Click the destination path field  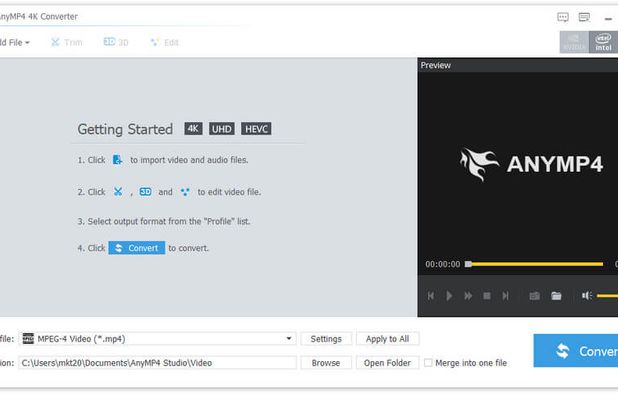[157, 362]
